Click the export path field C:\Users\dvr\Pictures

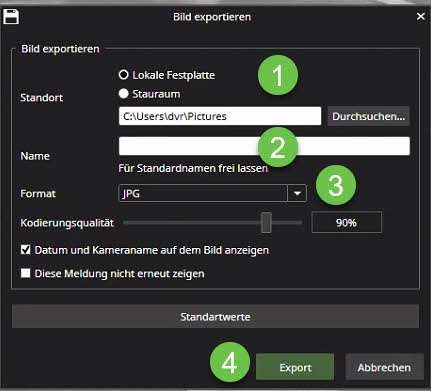coord(220,116)
